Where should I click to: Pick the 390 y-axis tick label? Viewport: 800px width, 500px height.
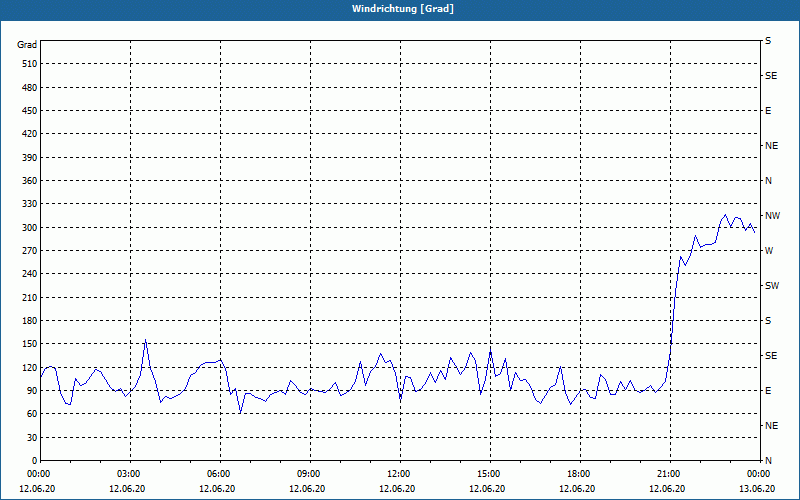[x=29, y=158]
